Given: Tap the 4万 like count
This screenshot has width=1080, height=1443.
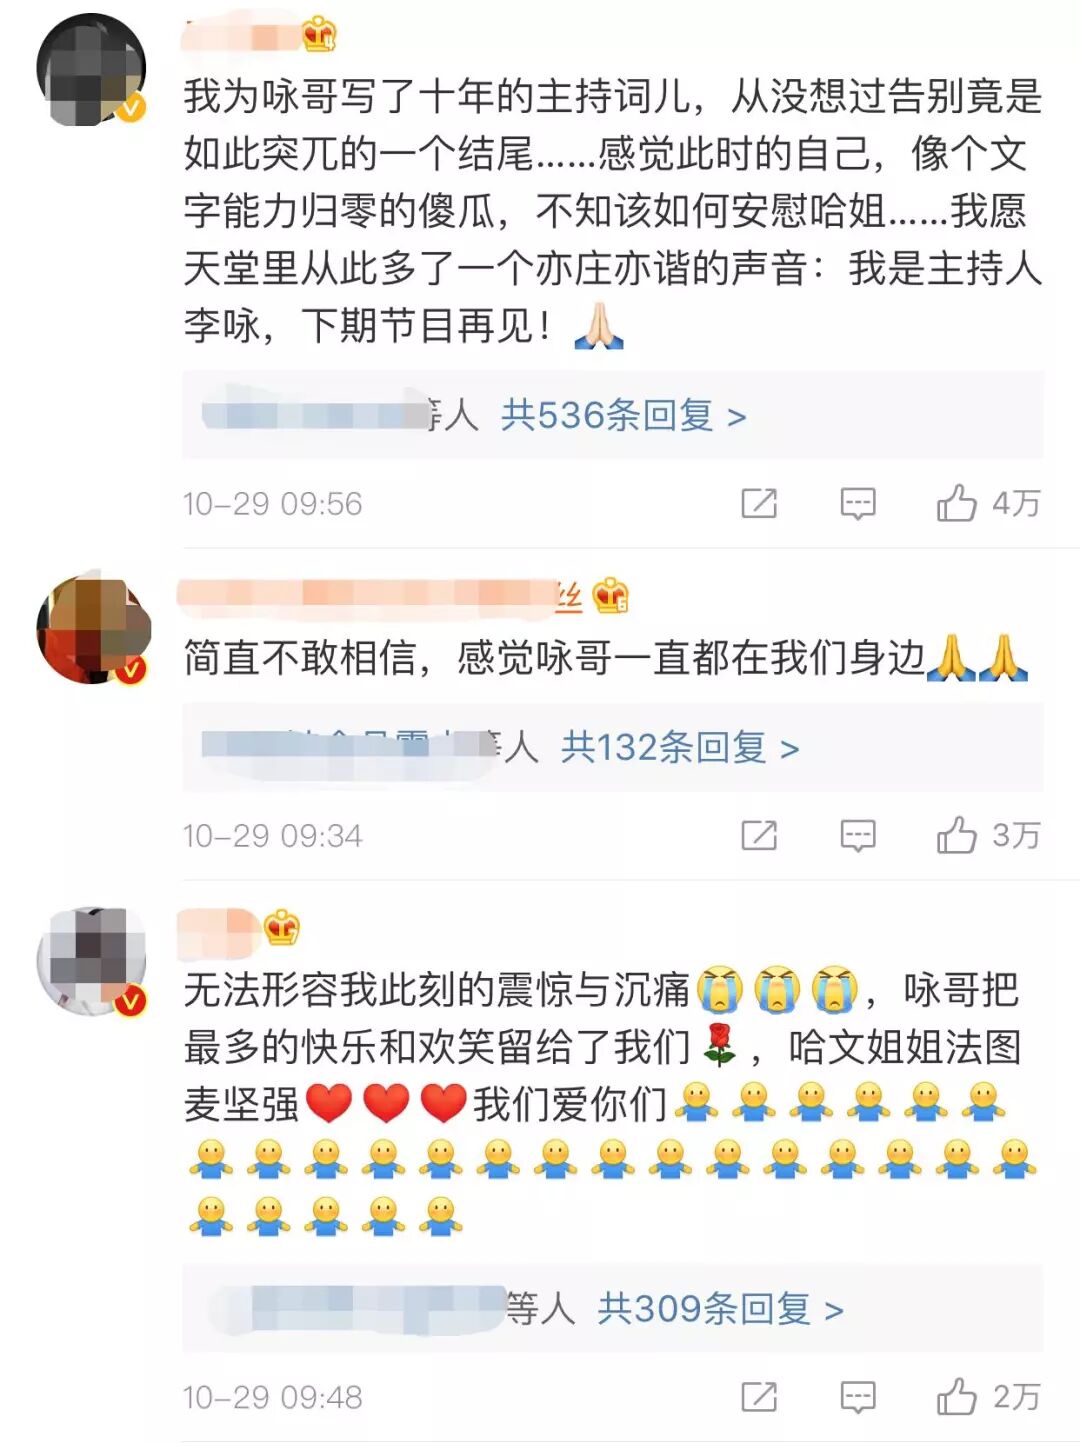Looking at the screenshot, I should (x=1016, y=503).
